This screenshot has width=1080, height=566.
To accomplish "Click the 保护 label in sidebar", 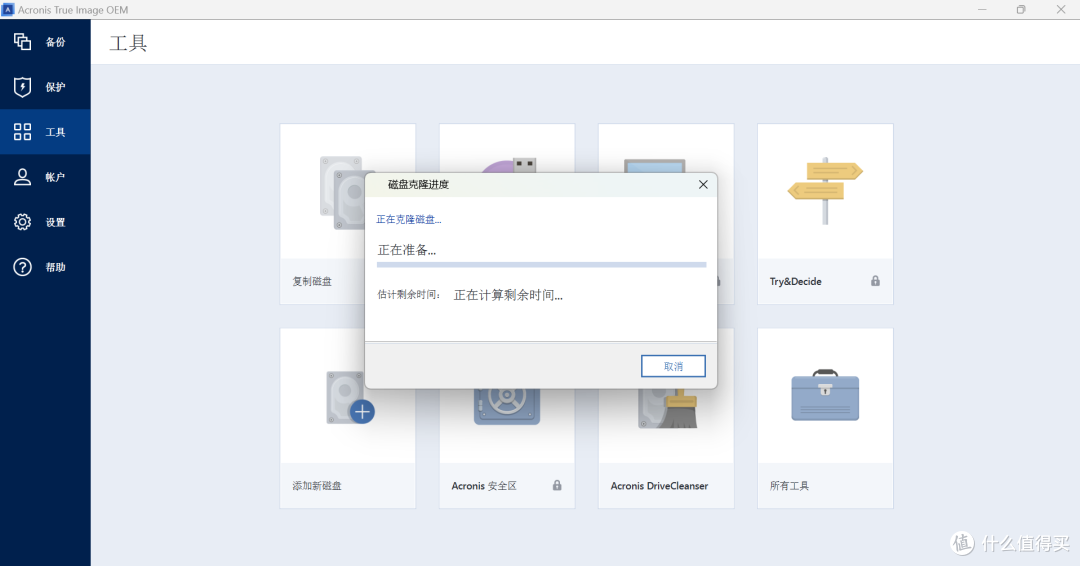I will [x=55, y=87].
